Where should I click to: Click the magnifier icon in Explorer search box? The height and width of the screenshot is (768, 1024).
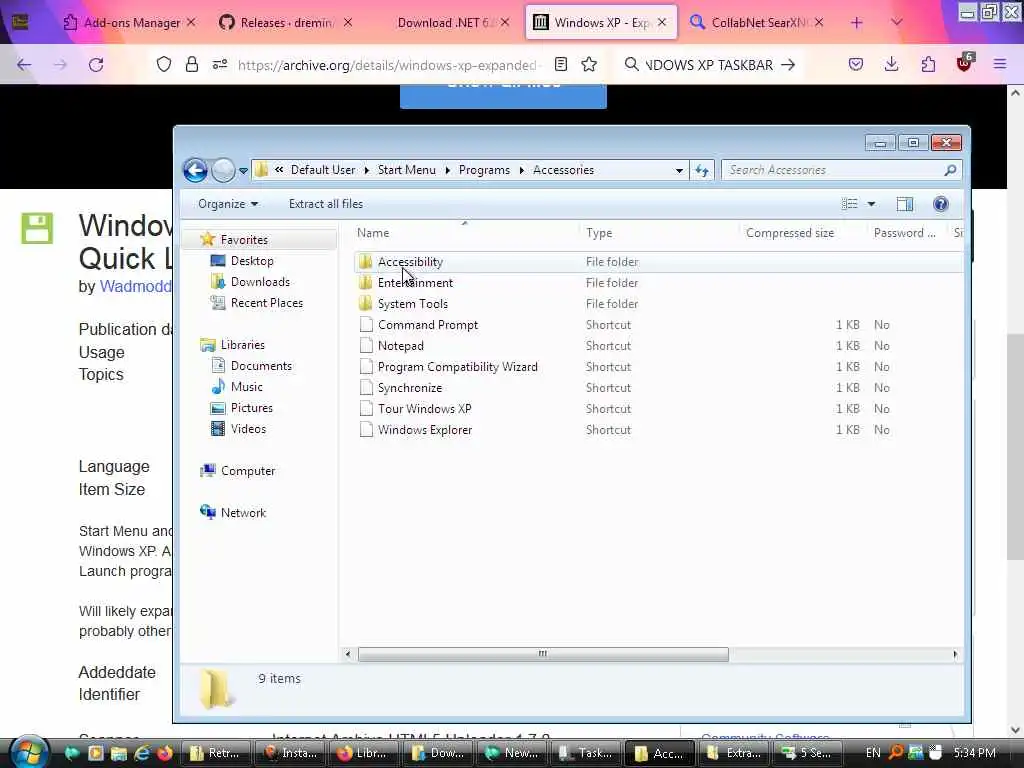tap(950, 170)
